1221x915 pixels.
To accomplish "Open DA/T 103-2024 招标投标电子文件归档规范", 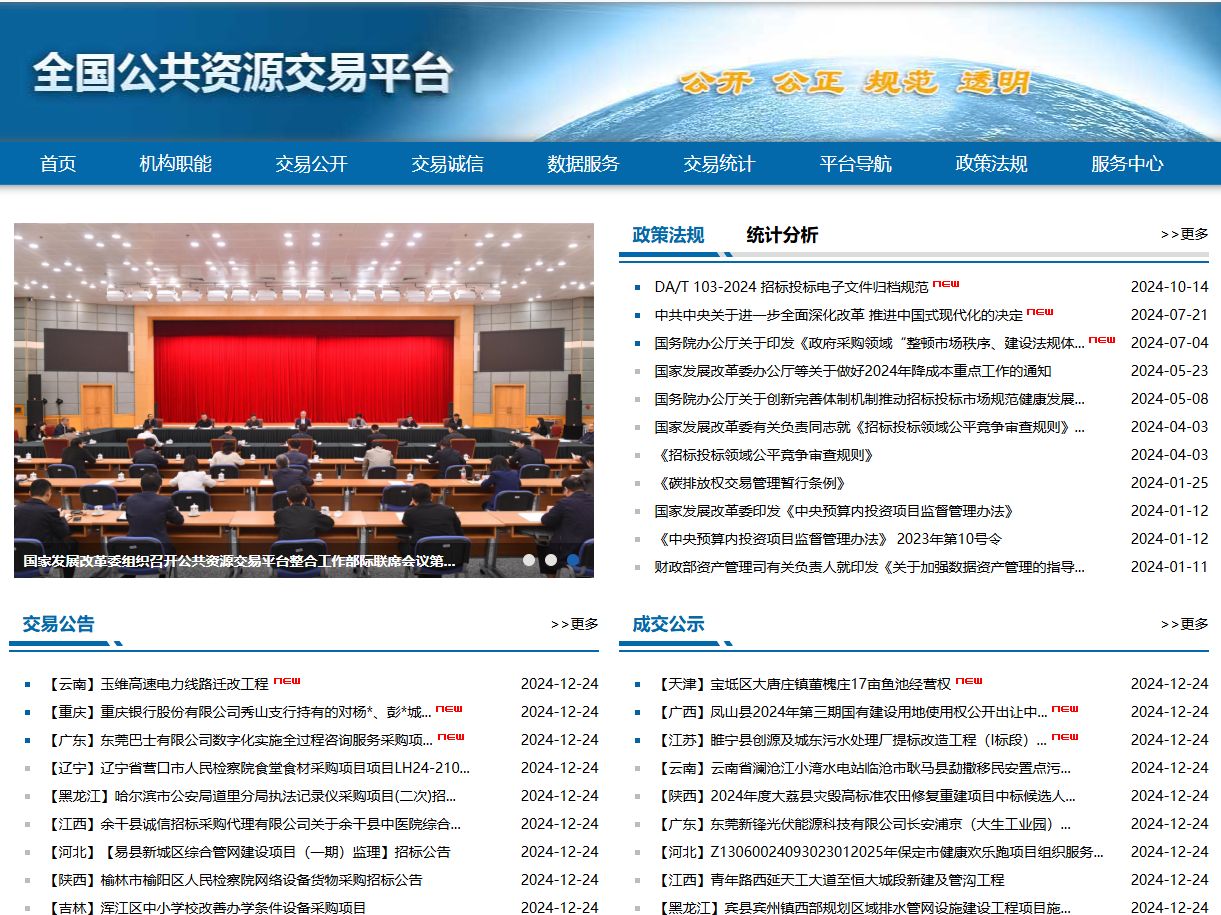I will coord(791,287).
